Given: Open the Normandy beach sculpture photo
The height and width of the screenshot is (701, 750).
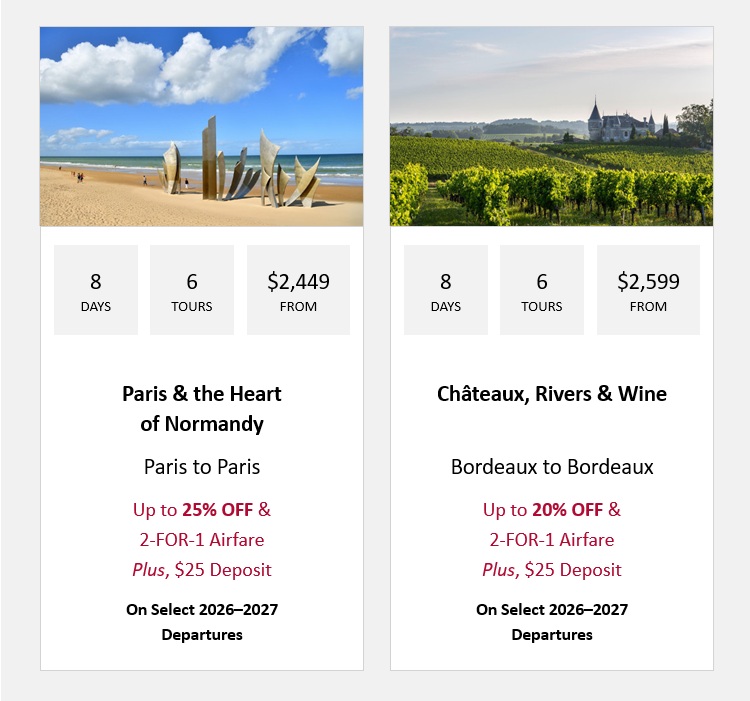Looking at the screenshot, I should pyautogui.click(x=201, y=126).
